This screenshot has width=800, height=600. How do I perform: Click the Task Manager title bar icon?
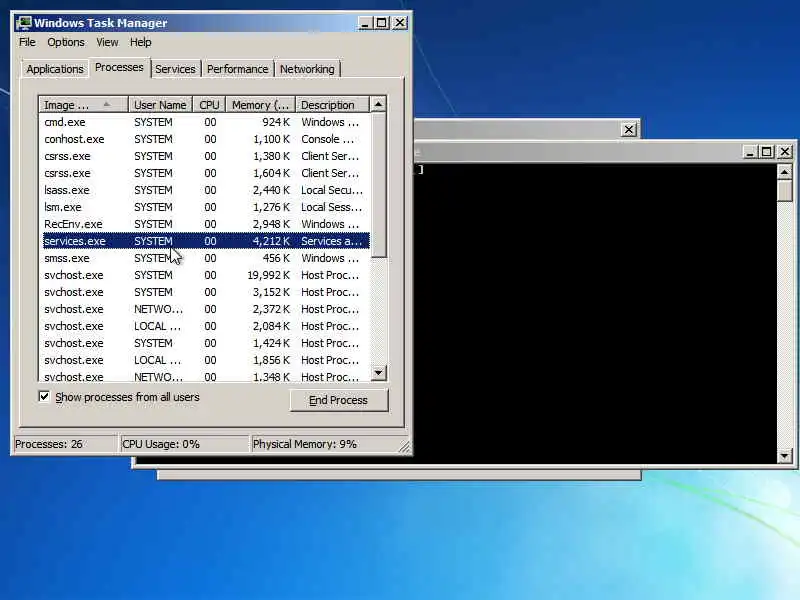[x=23, y=23]
